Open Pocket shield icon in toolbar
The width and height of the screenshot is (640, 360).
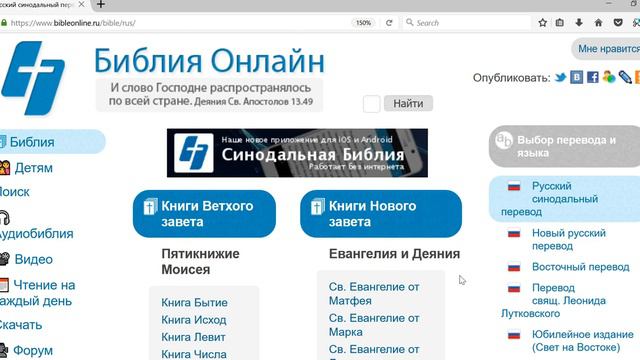pos(618,23)
